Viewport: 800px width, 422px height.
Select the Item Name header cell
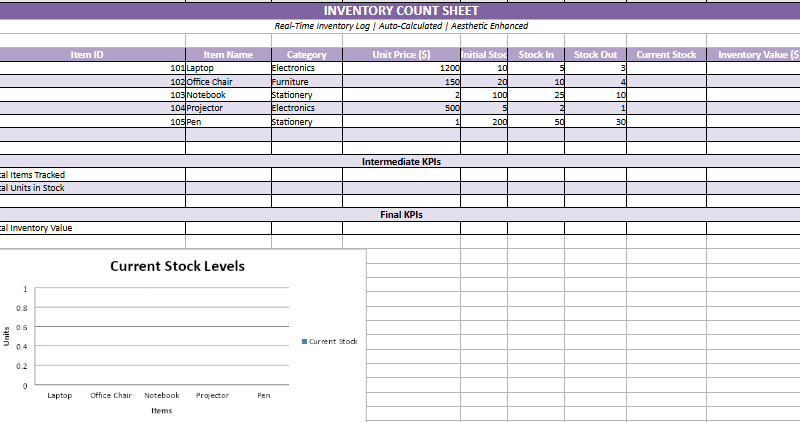pyautogui.click(x=228, y=55)
